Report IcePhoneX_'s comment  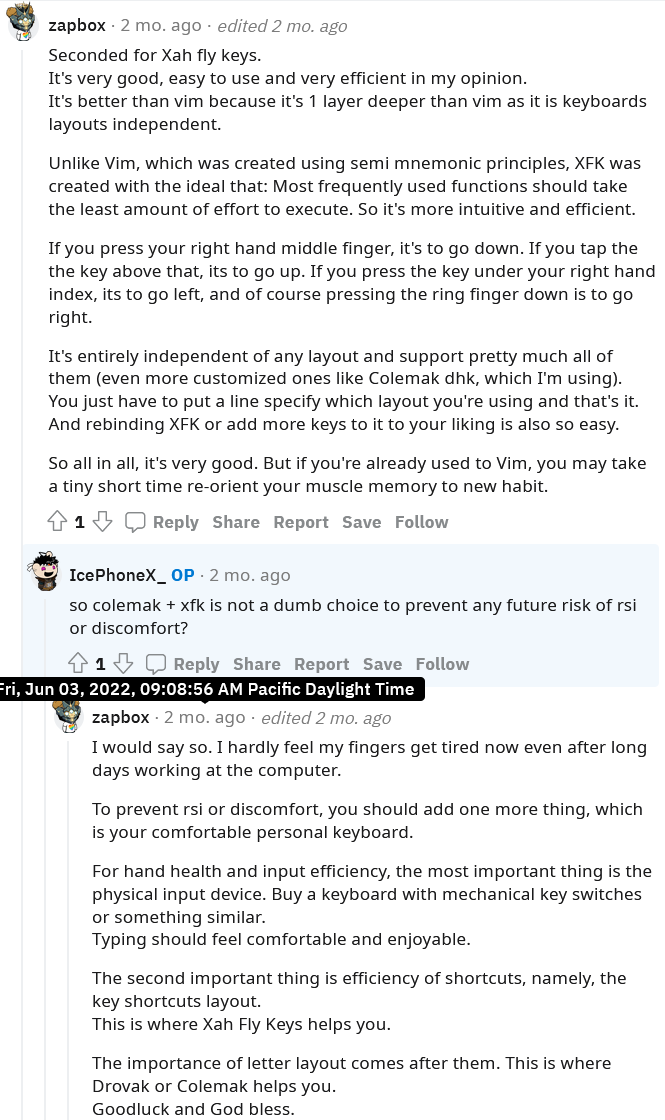coord(322,664)
